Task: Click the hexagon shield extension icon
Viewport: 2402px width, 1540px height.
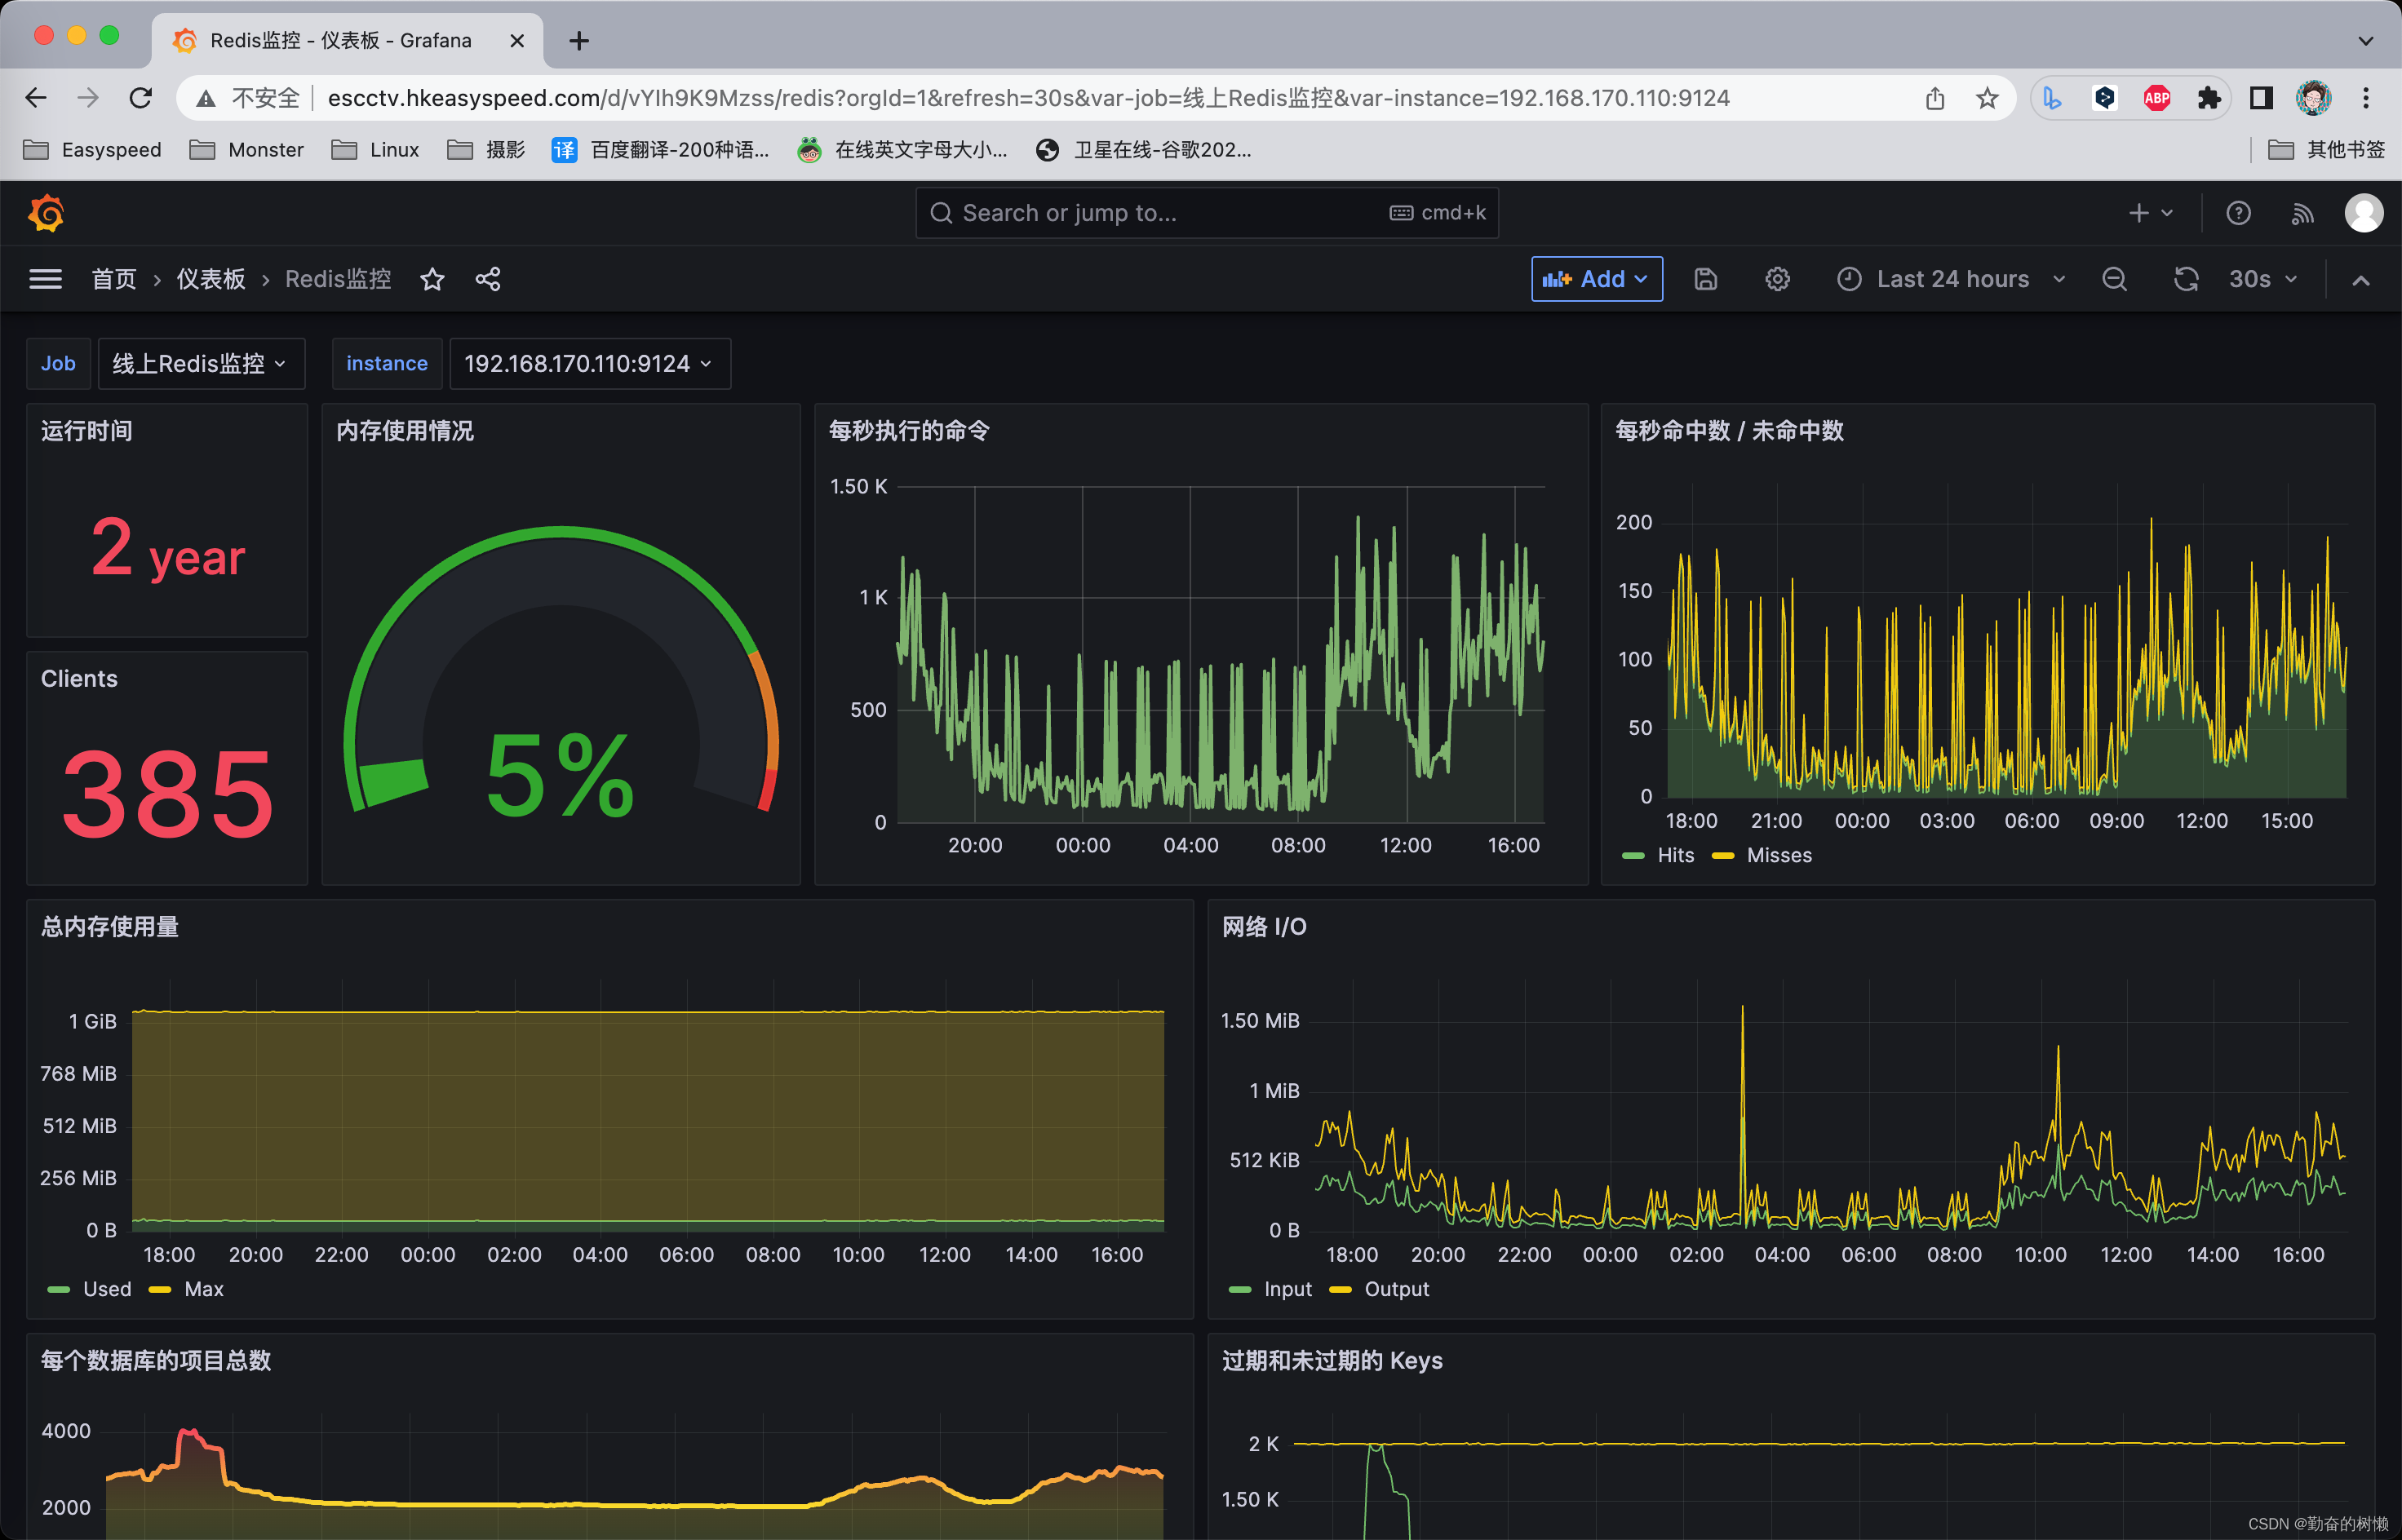Action: click(x=2104, y=98)
